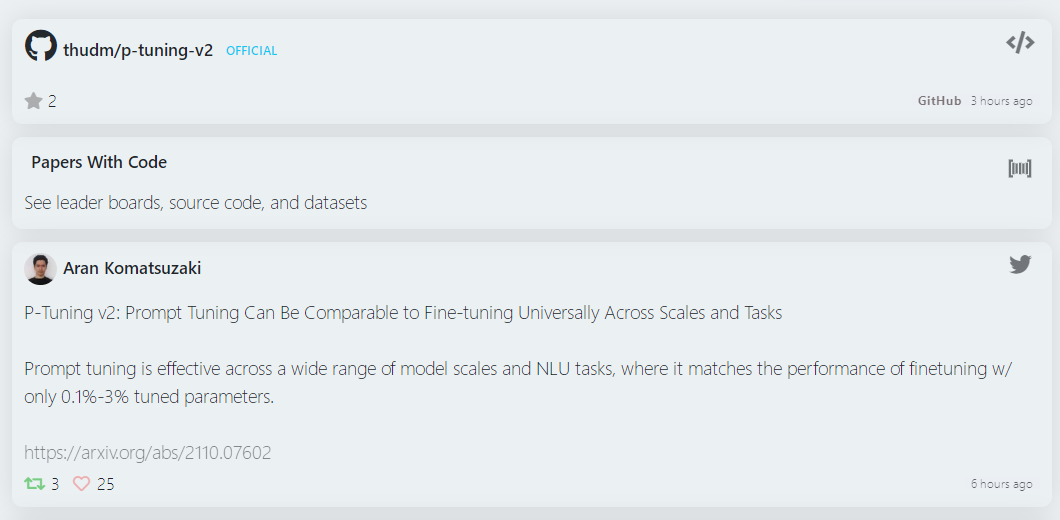Click the 6 hours ago tweet timestamp
This screenshot has width=1060, height=520.
pos(1001,484)
